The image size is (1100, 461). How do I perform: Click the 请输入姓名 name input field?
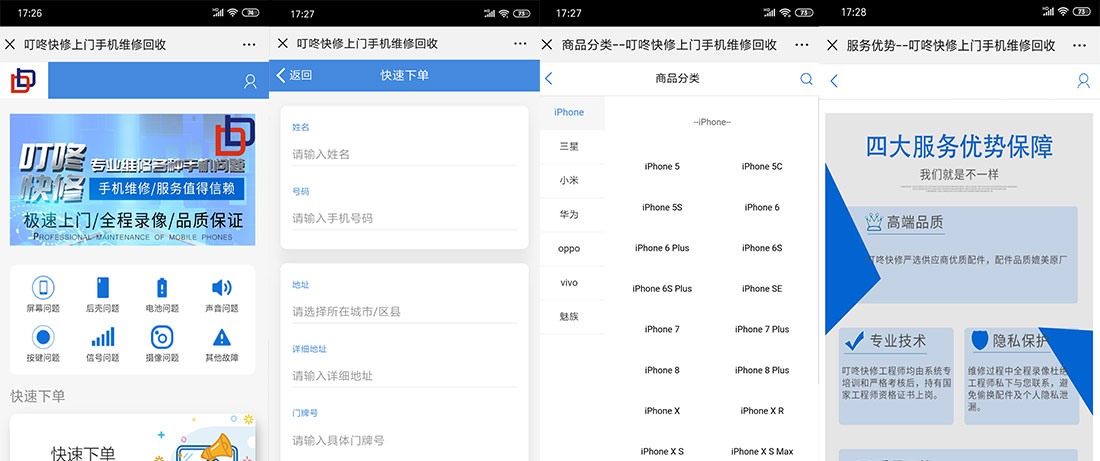404,154
